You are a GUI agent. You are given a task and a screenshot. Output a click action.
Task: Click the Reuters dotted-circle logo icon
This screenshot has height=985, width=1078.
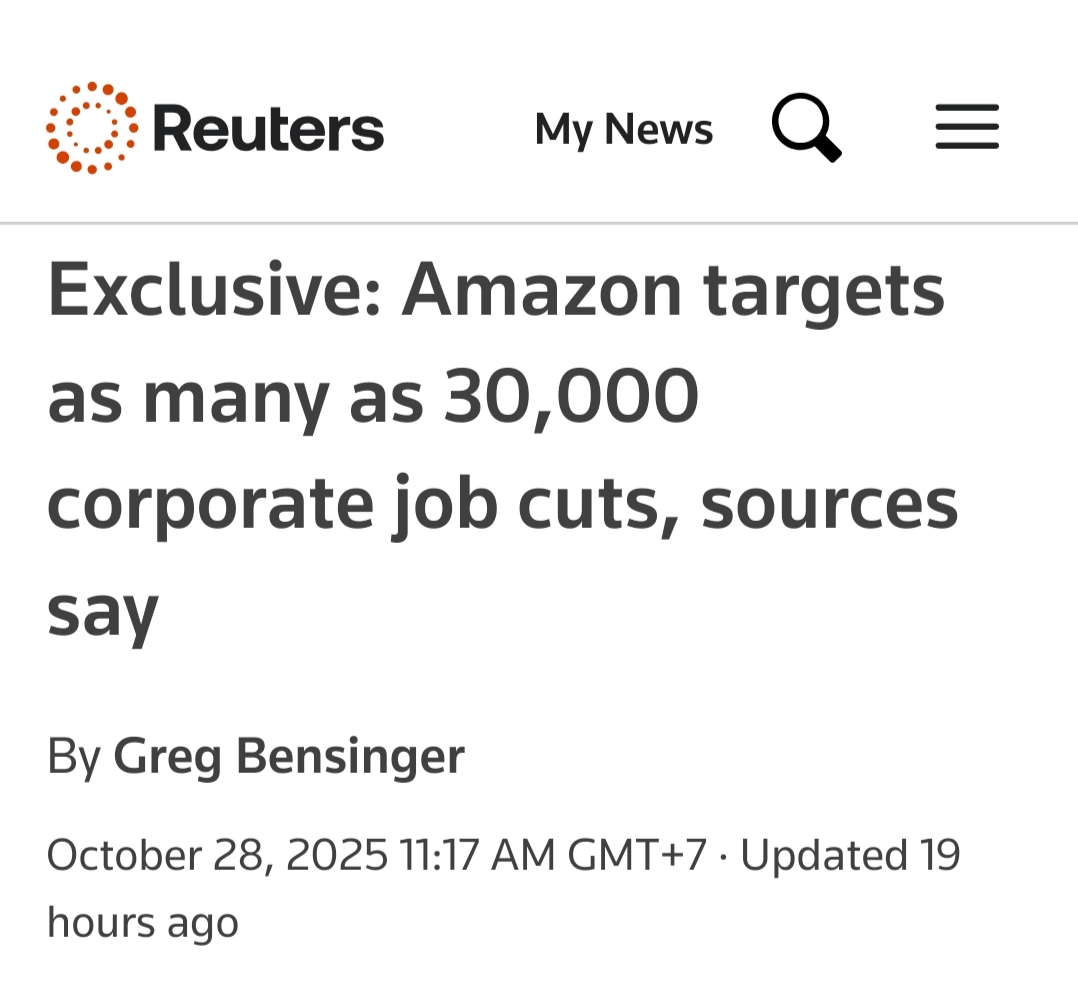click(92, 128)
